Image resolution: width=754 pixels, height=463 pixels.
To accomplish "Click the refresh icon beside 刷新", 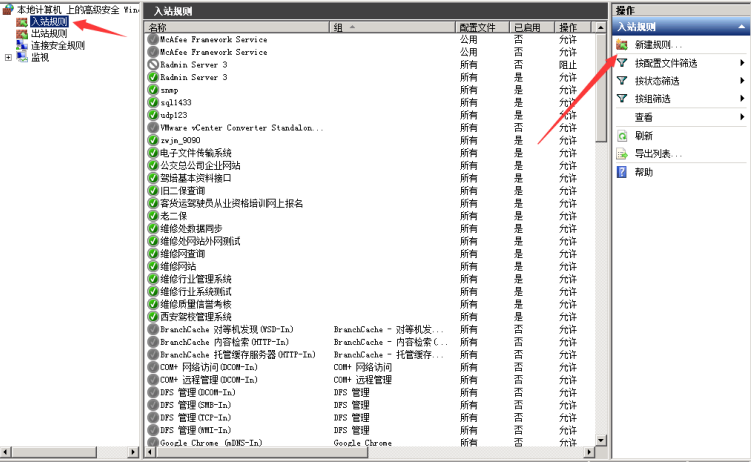I will [x=622, y=136].
